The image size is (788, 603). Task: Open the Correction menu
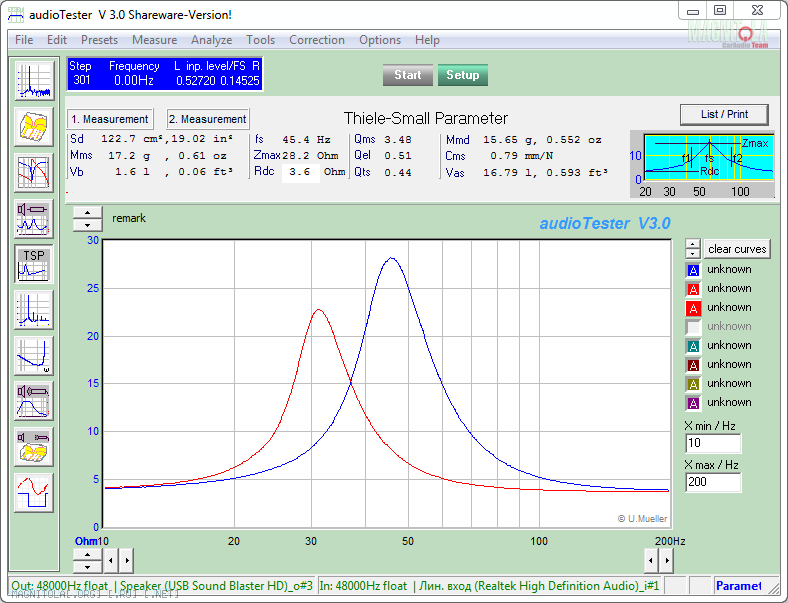click(x=317, y=40)
